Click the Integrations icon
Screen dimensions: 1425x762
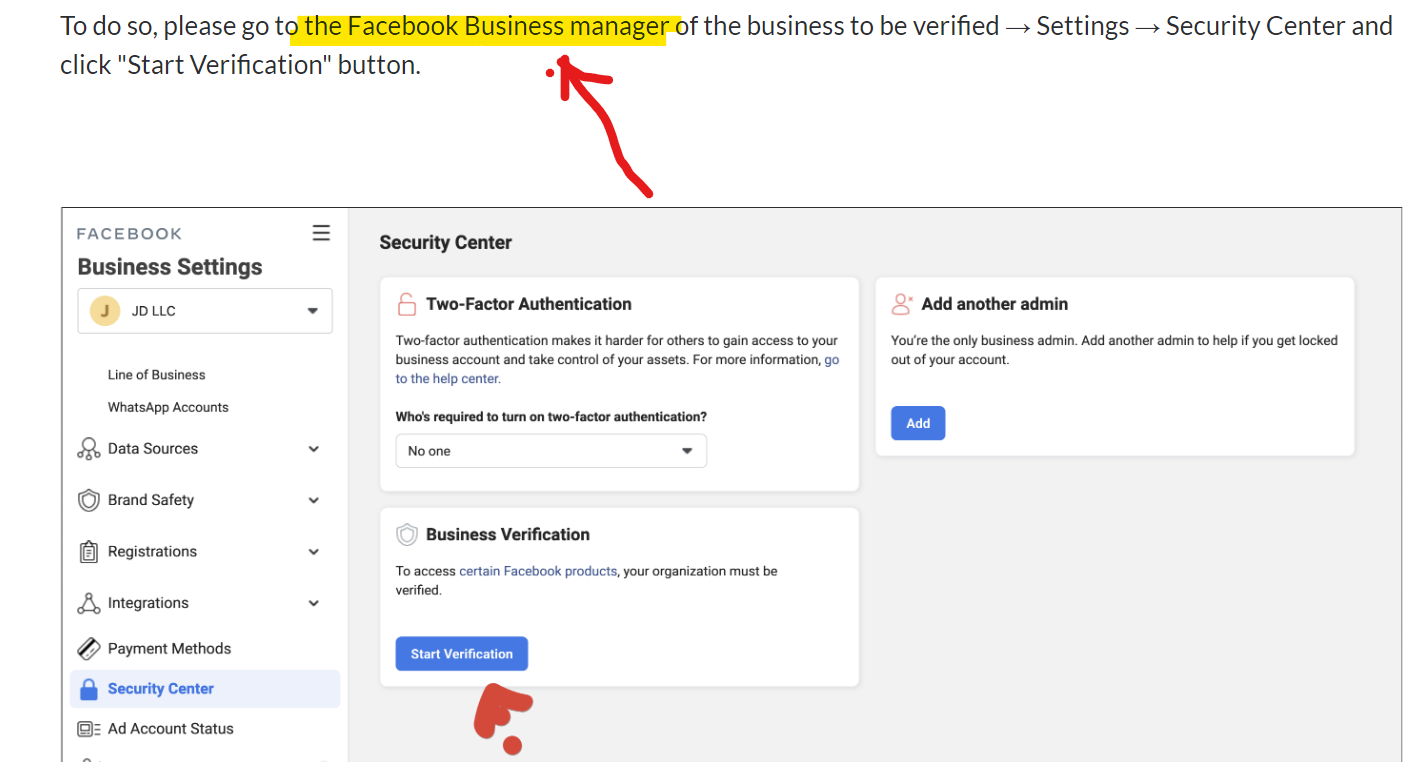tap(89, 603)
